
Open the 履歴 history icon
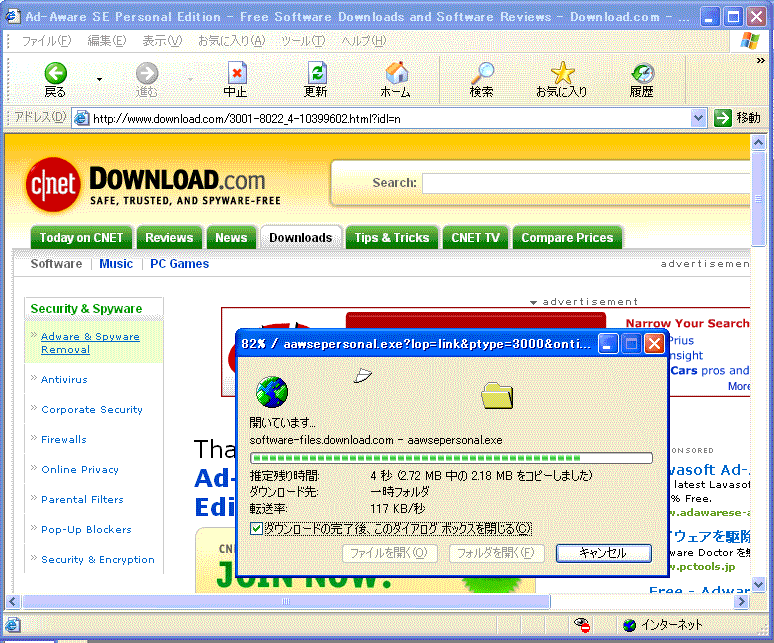642,73
